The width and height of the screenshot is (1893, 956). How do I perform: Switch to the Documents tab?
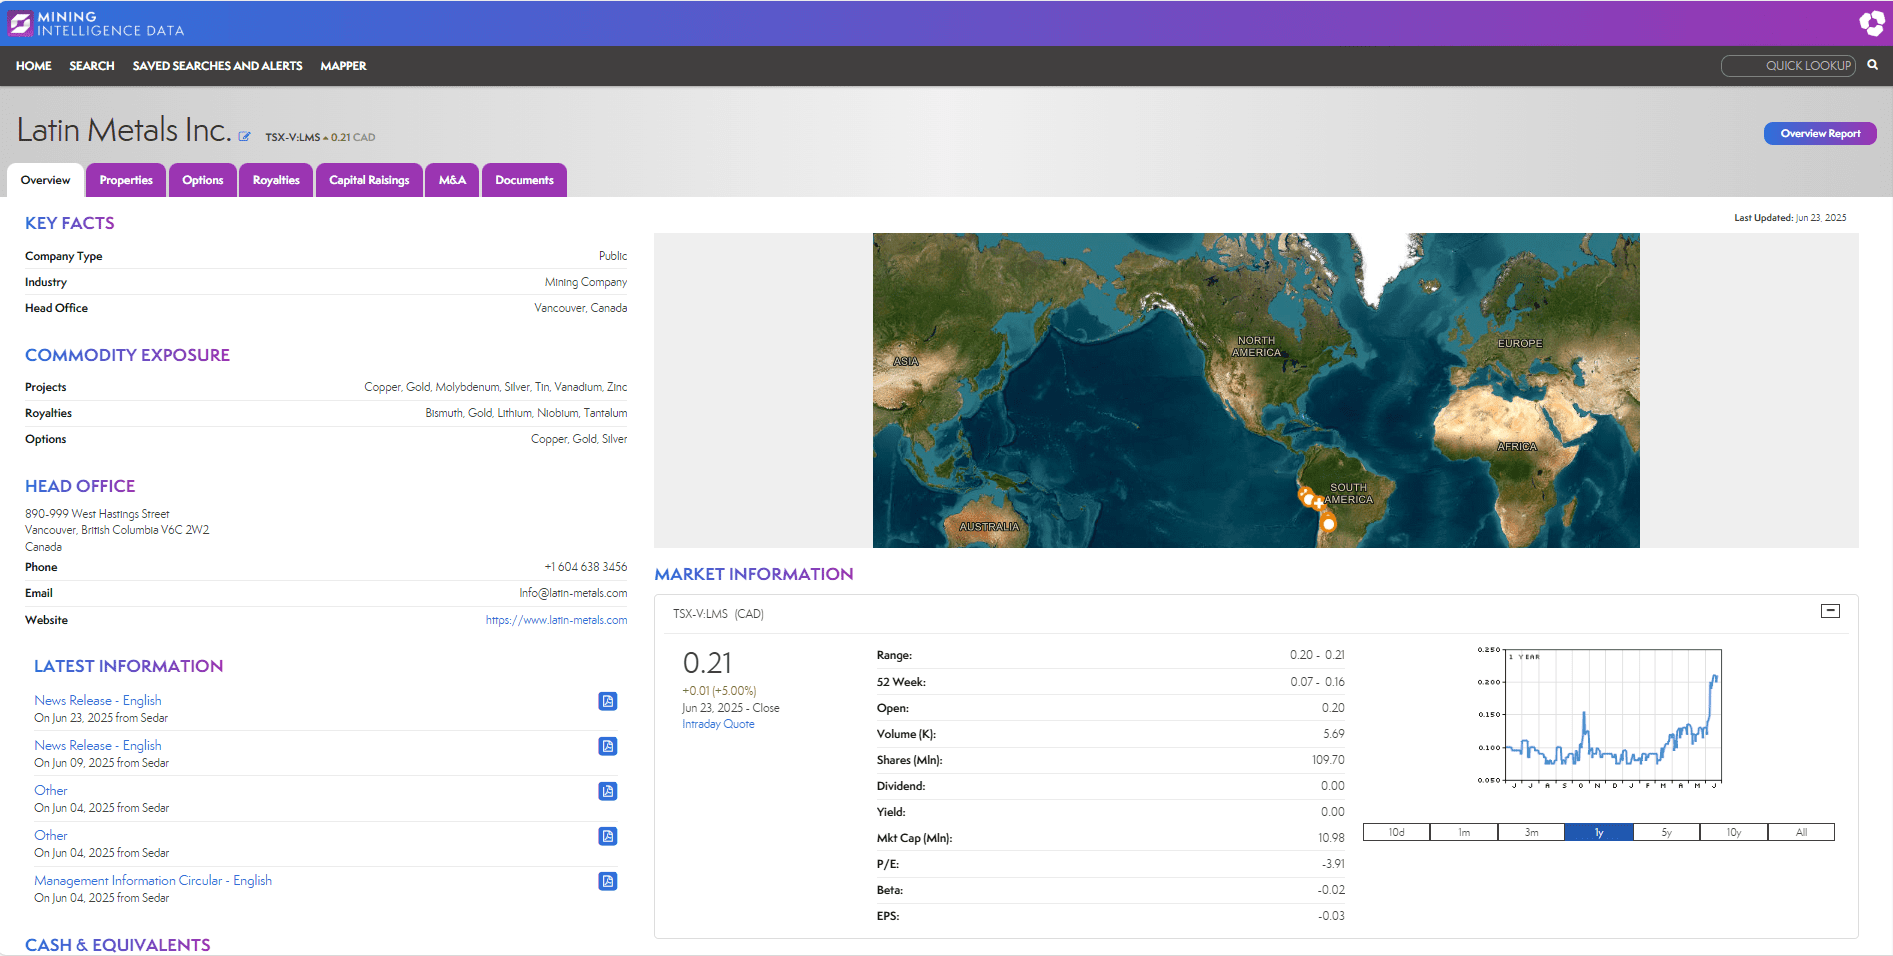[x=524, y=180]
